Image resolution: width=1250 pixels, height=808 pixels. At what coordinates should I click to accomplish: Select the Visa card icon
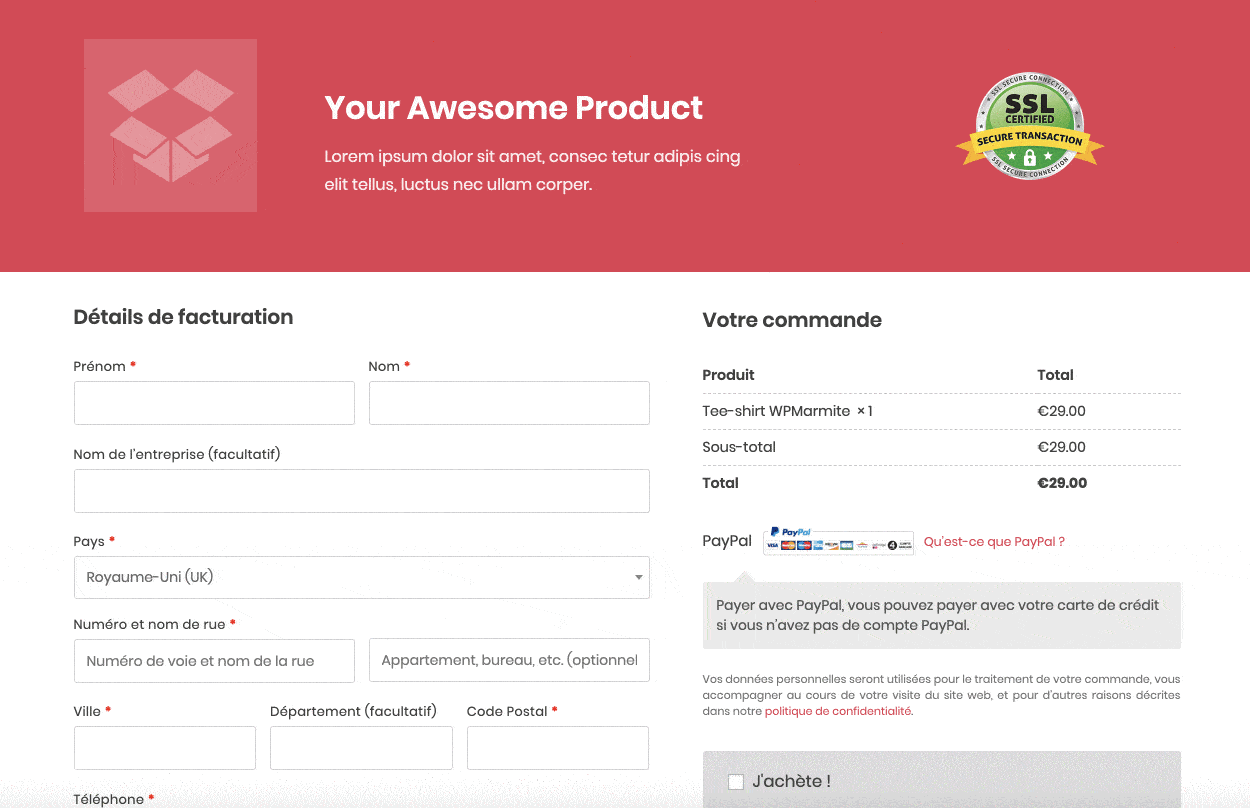[773, 545]
